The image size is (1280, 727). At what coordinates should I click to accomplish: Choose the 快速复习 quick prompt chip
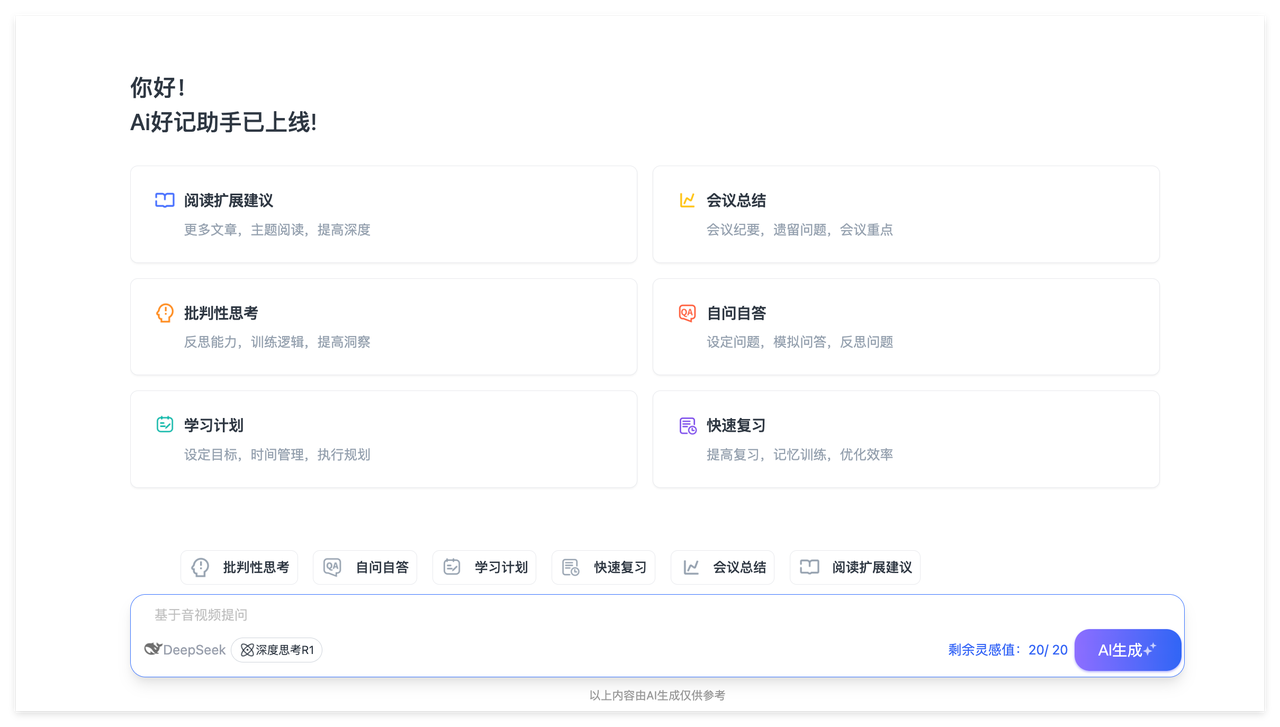(x=603, y=567)
